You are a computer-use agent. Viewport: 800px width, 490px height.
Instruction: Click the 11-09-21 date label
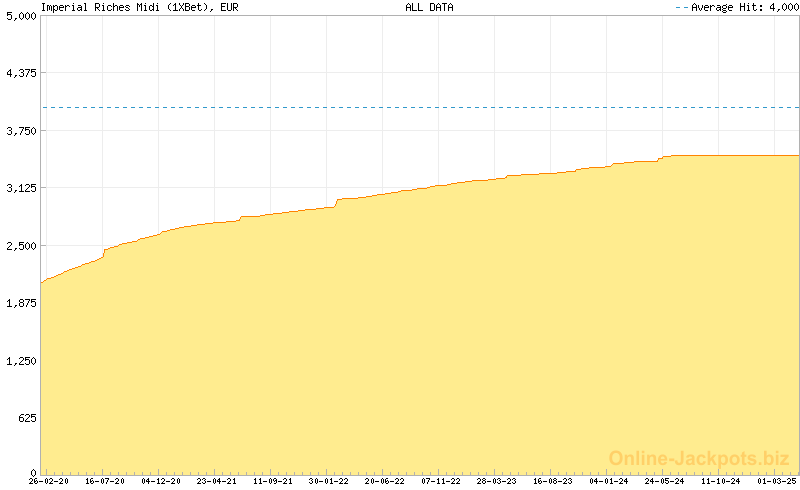click(x=272, y=481)
